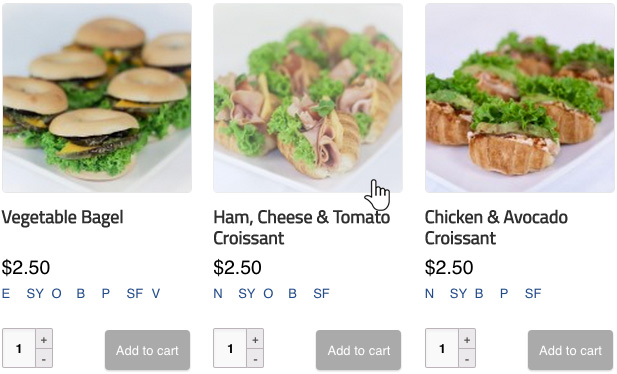Open the Chicken & Avocado Croissant photo
The image size is (617, 374).
pos(519,98)
